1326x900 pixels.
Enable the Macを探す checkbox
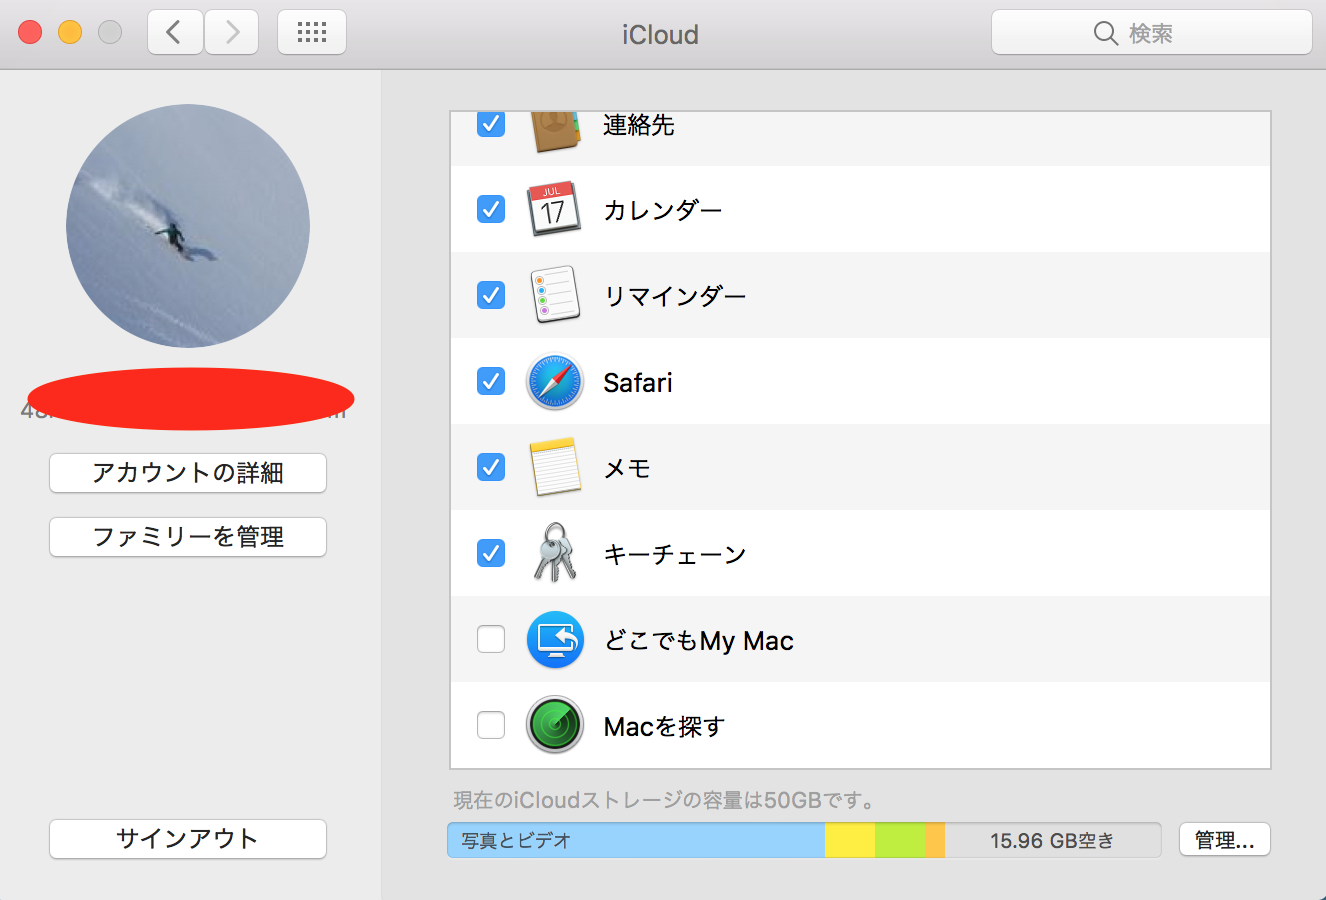tap(491, 725)
